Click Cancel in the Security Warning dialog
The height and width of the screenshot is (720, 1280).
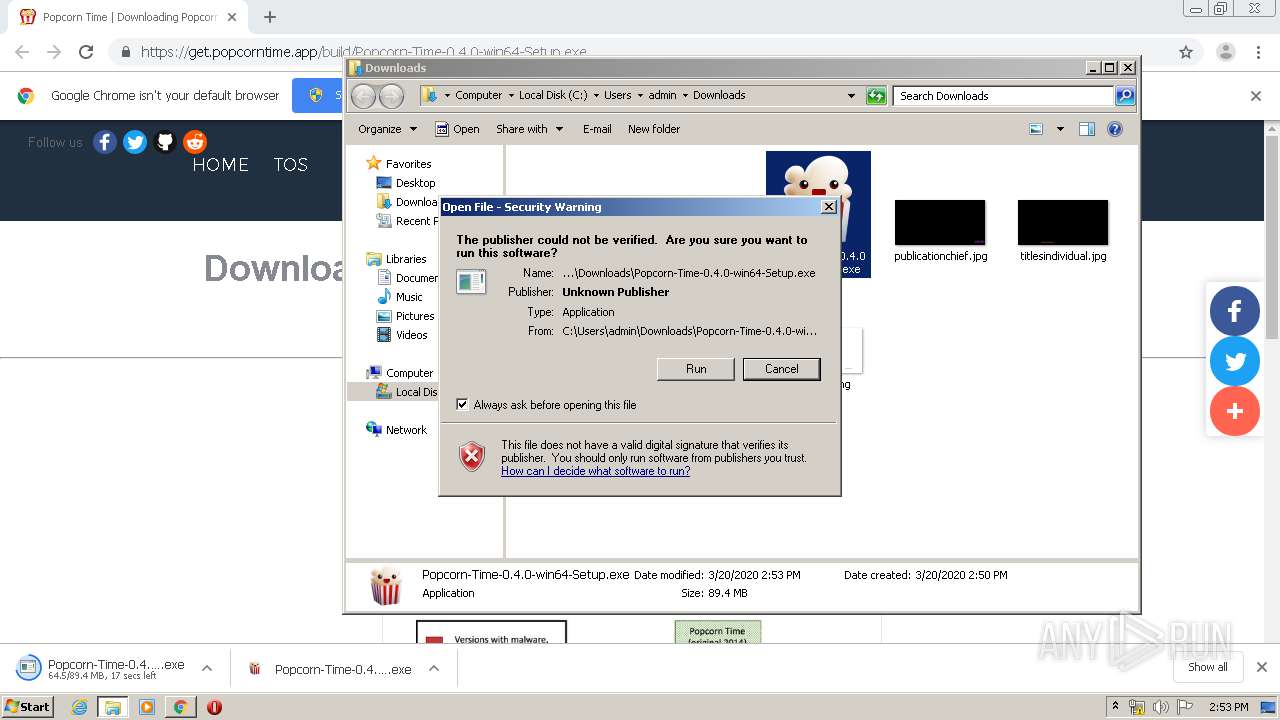(x=781, y=369)
